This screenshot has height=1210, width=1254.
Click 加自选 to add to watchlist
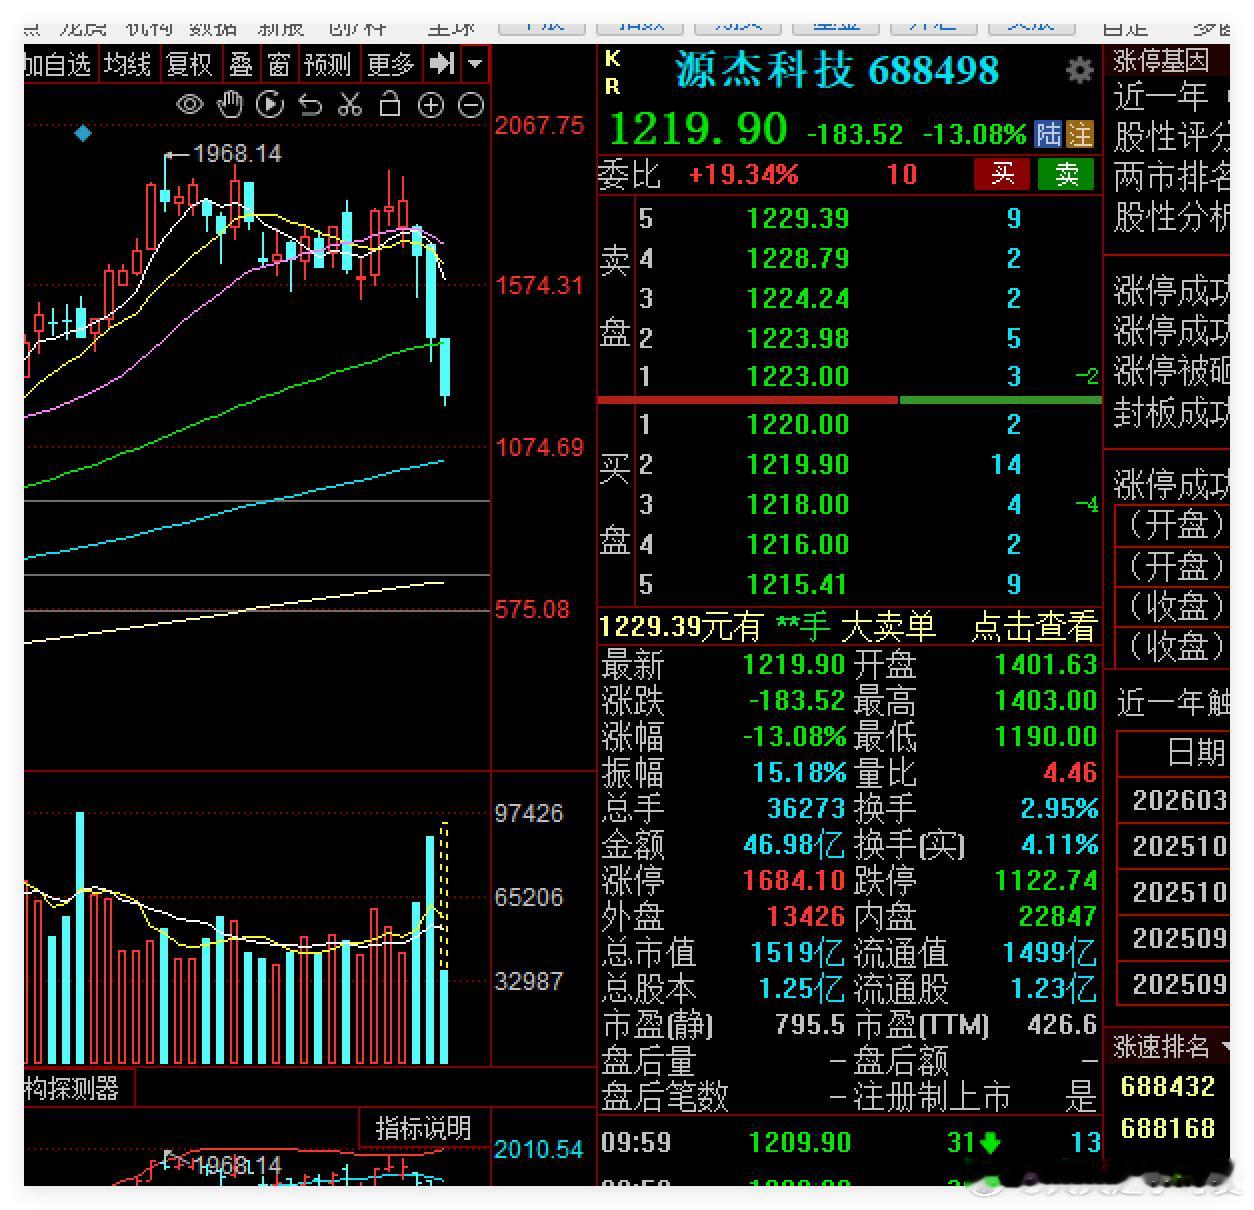pos(58,65)
